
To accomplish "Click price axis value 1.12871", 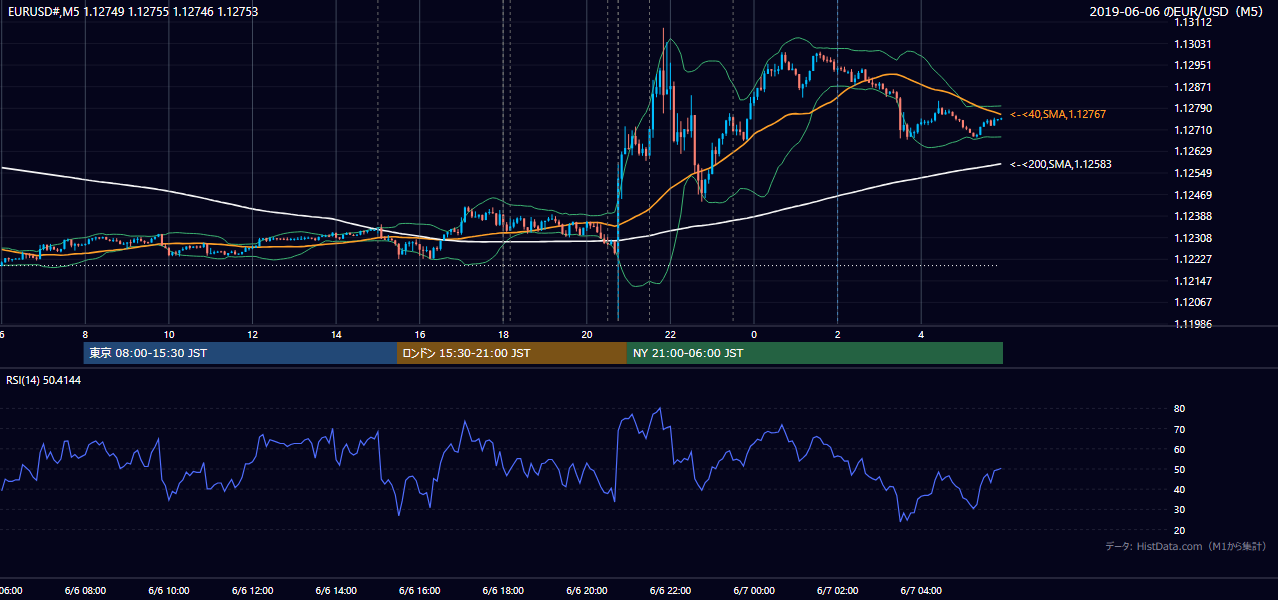I will 1192,87.
